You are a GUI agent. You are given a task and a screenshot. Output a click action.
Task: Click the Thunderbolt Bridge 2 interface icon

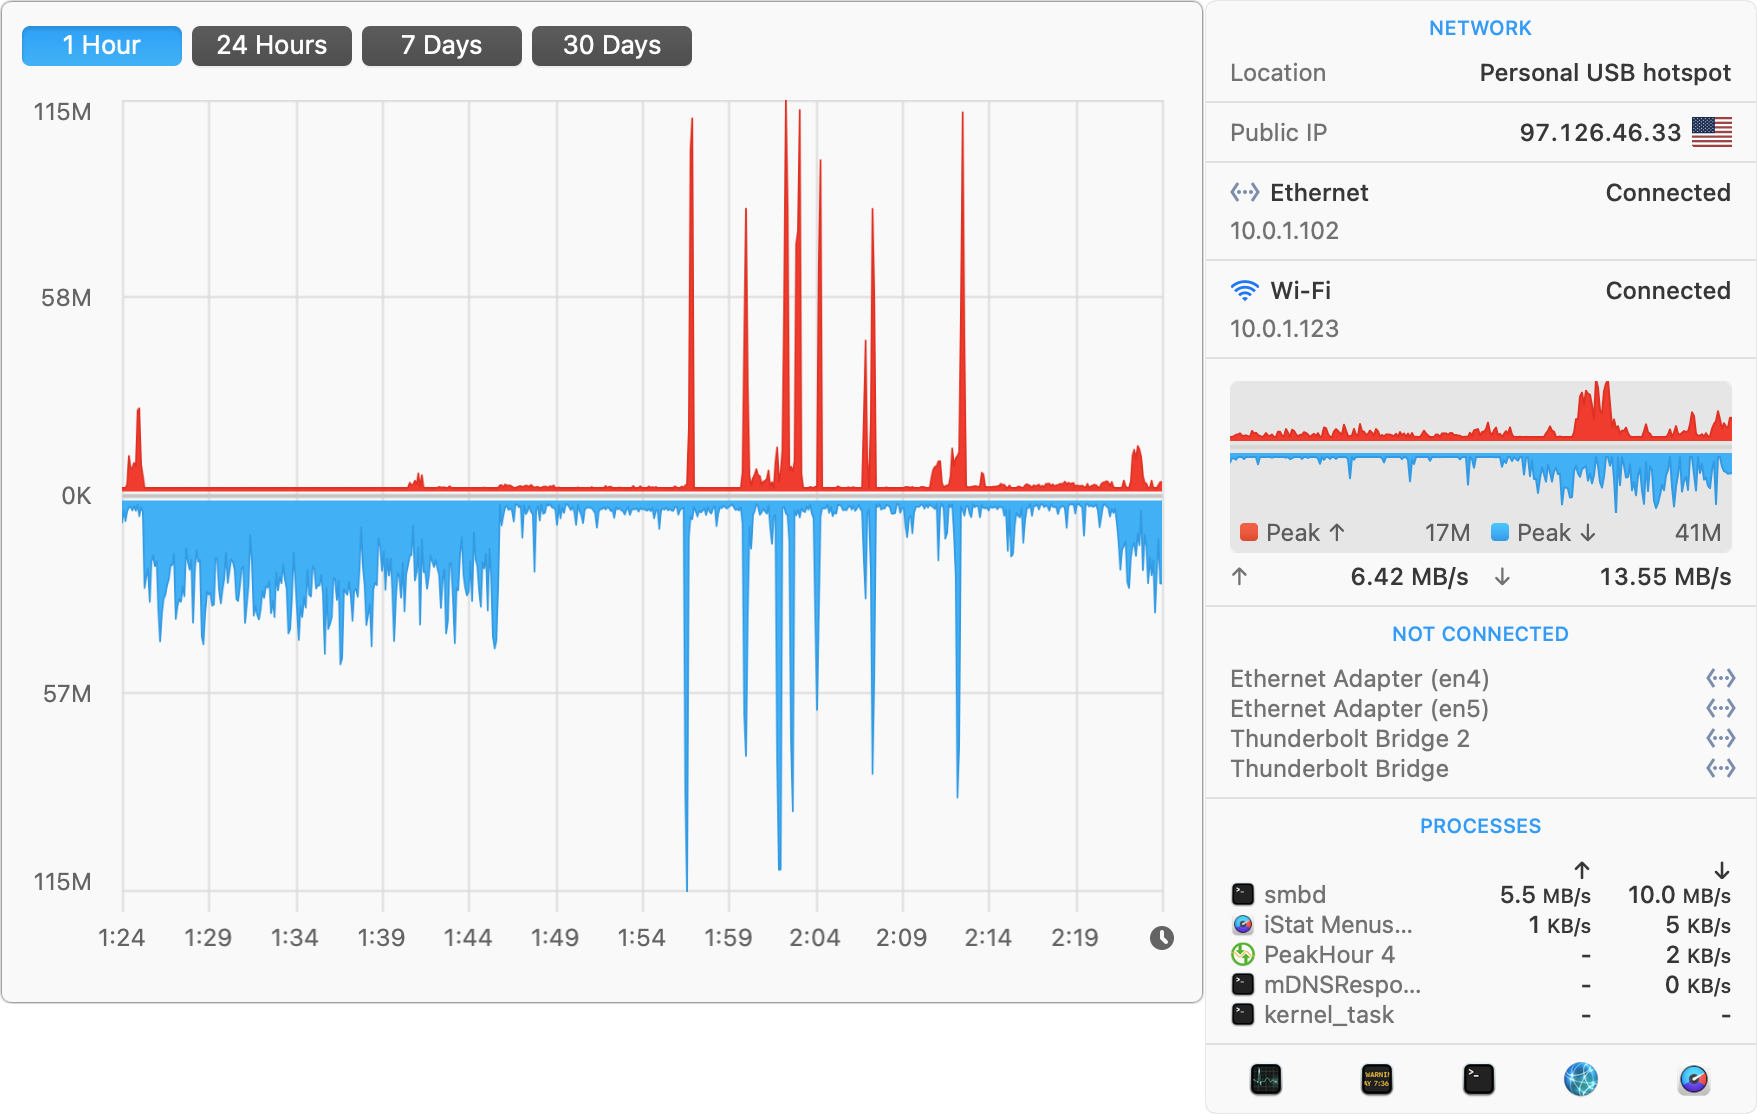[1720, 738]
